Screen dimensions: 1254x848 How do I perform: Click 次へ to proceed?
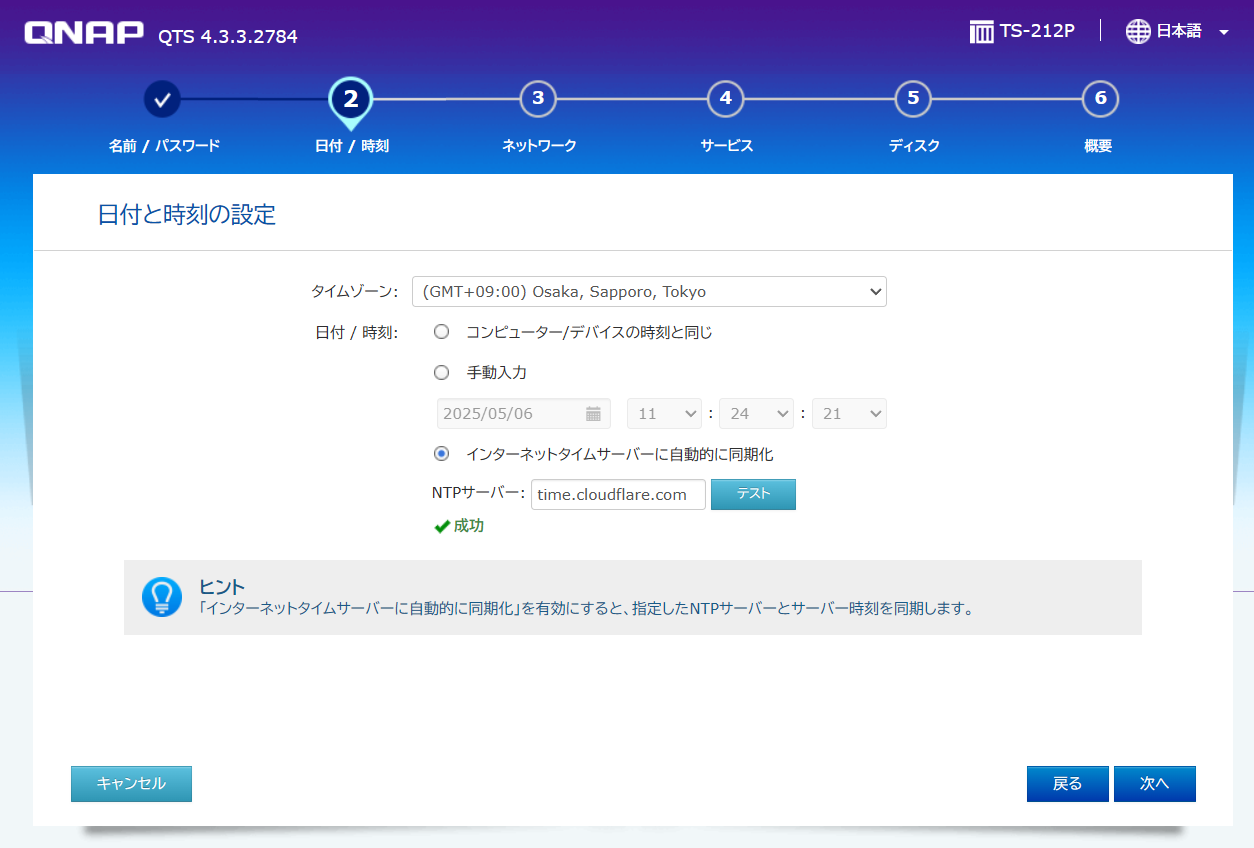pyautogui.click(x=1154, y=784)
